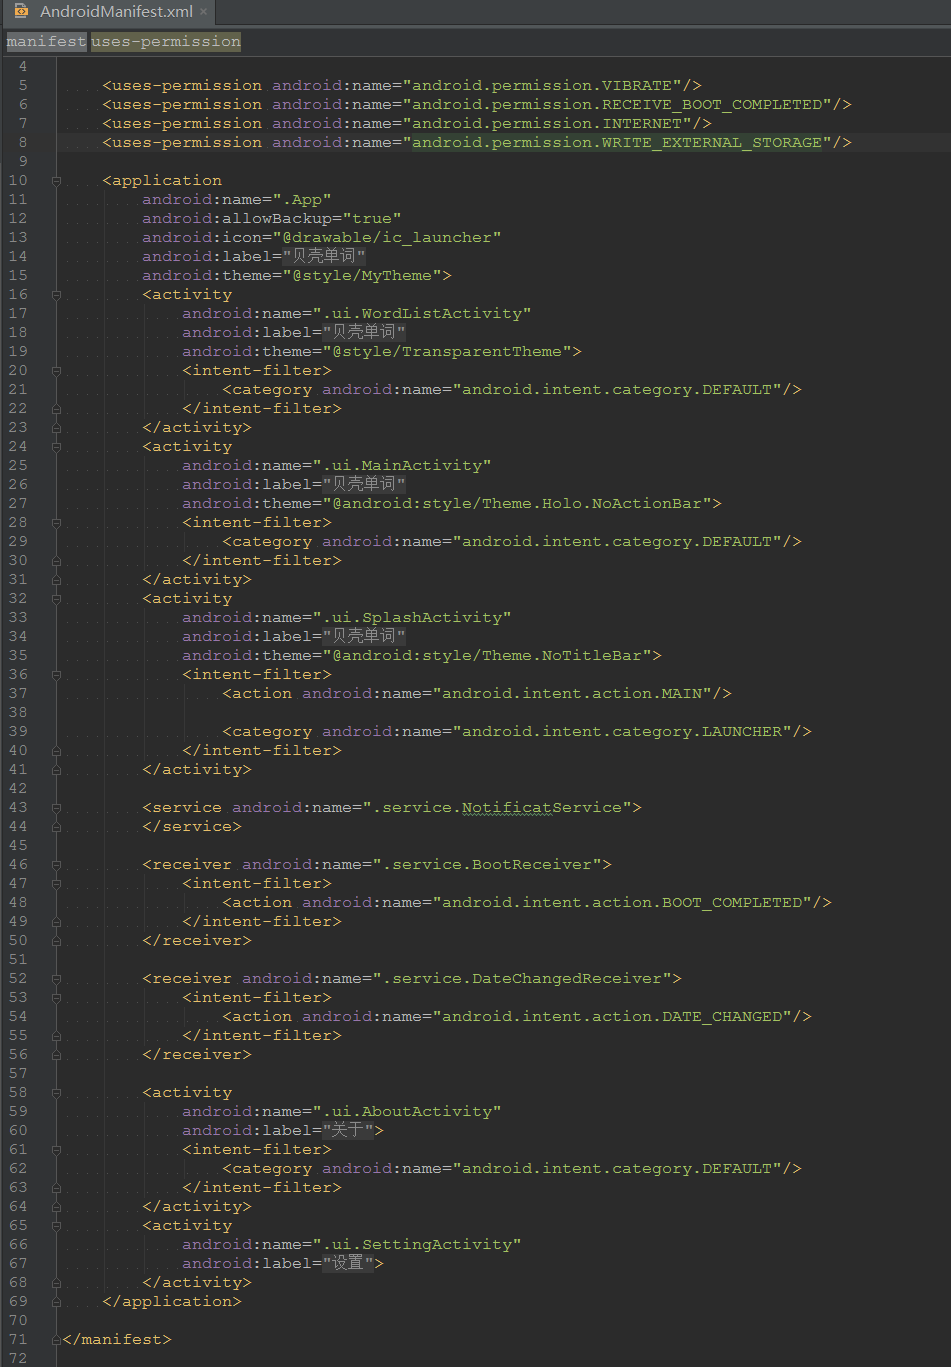Collapse the intent-filter fold on line 20
The height and width of the screenshot is (1367, 951).
tap(56, 371)
